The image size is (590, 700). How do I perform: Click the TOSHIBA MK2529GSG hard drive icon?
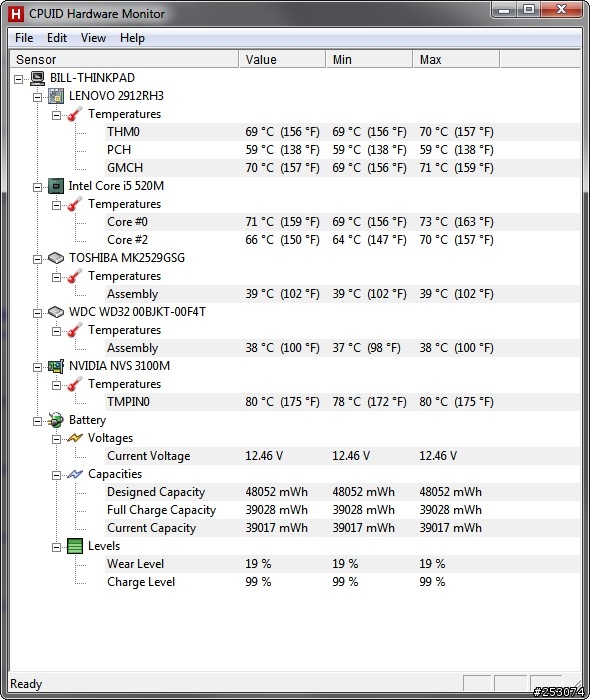pyautogui.click(x=56, y=258)
